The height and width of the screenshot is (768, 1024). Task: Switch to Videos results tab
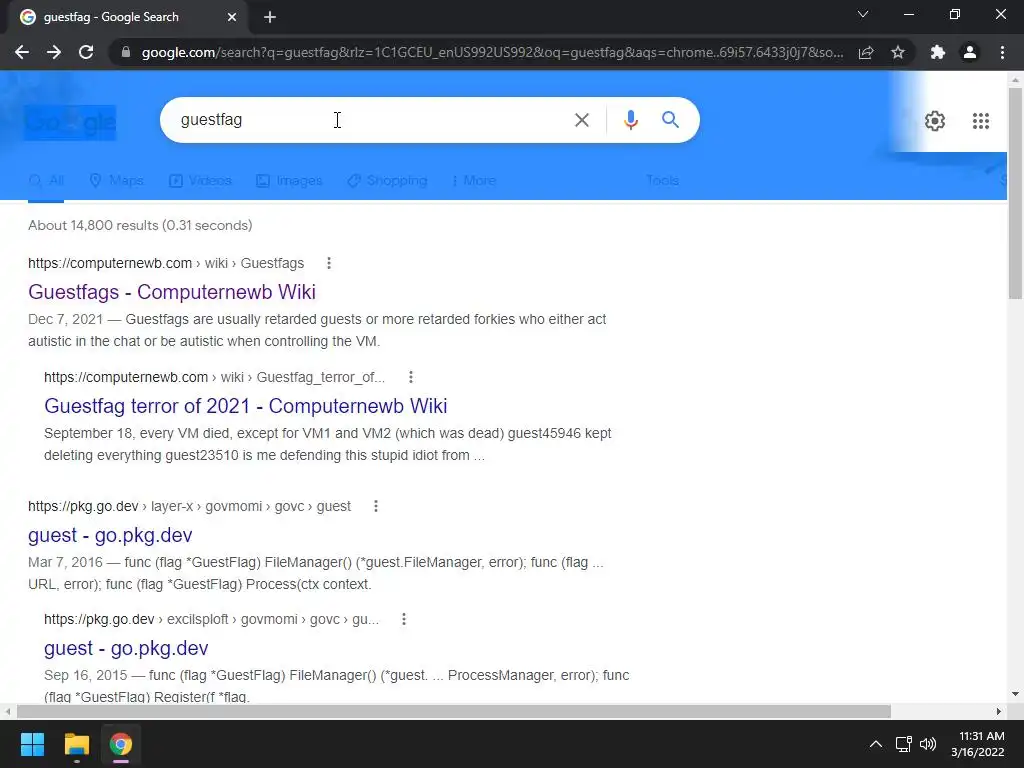[200, 180]
